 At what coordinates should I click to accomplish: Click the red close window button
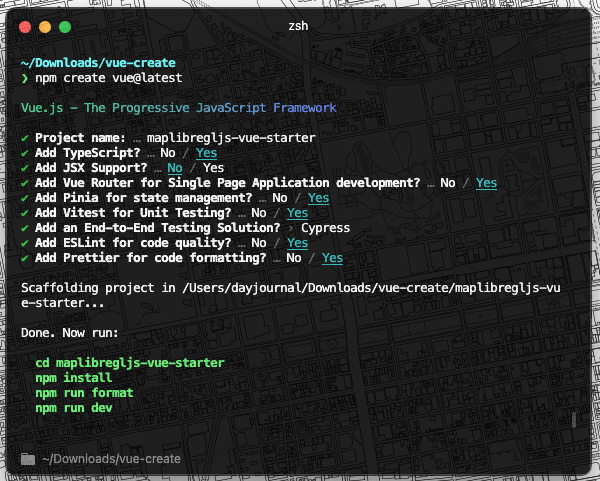point(25,27)
